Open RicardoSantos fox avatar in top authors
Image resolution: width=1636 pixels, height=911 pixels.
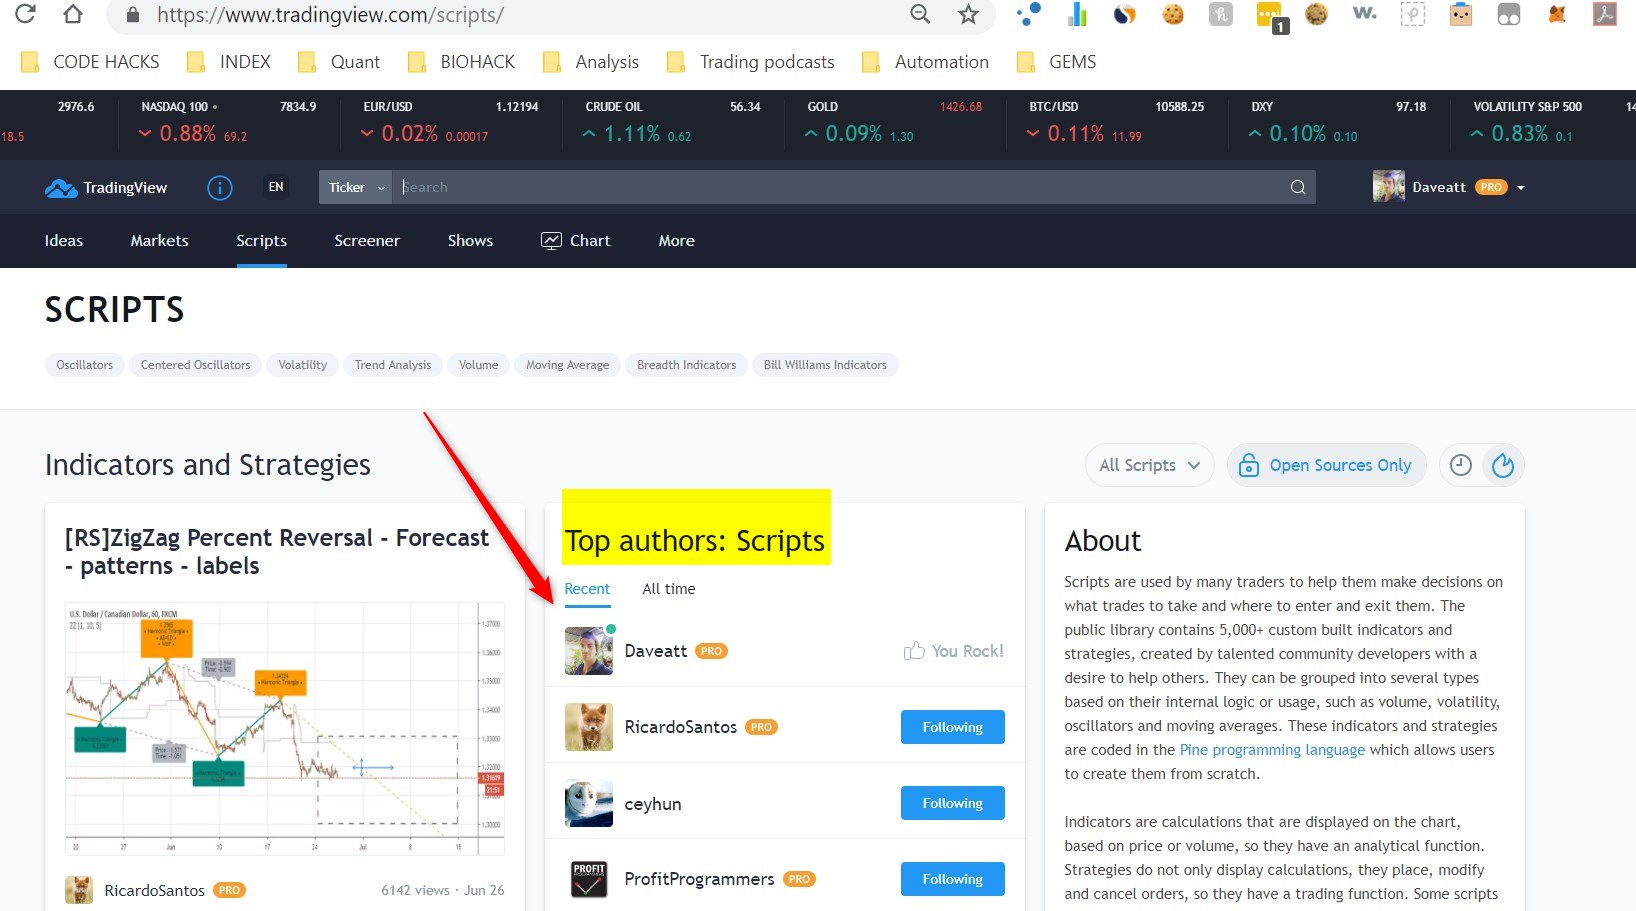click(589, 727)
